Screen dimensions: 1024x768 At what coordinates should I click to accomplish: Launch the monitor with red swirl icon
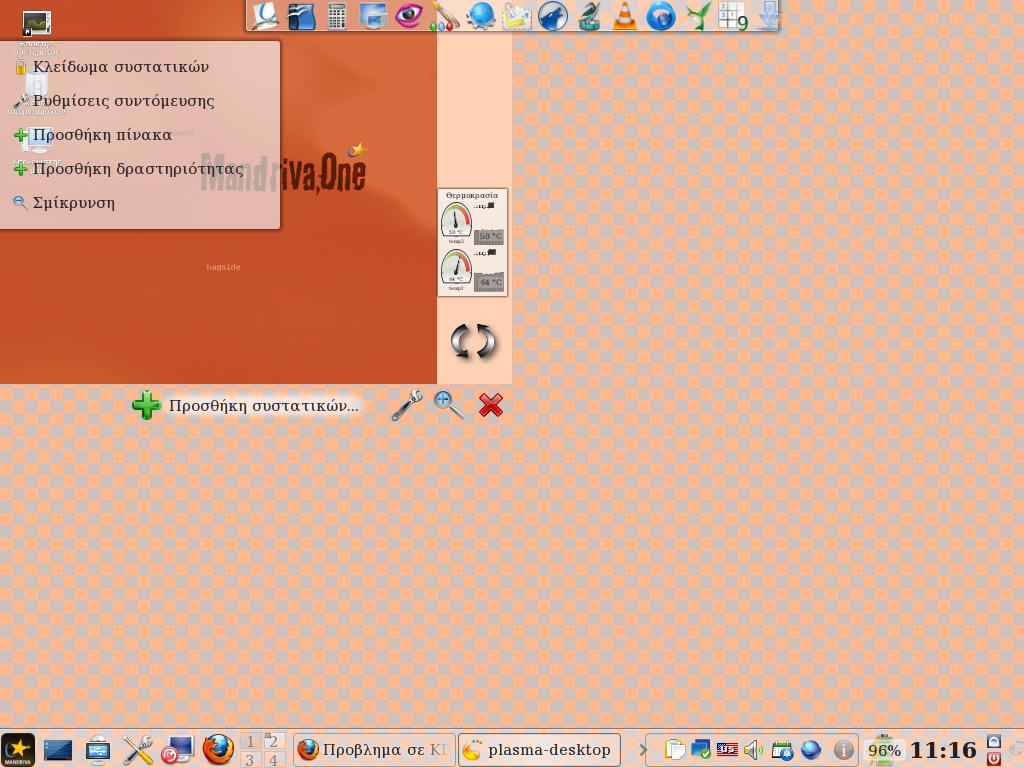177,750
